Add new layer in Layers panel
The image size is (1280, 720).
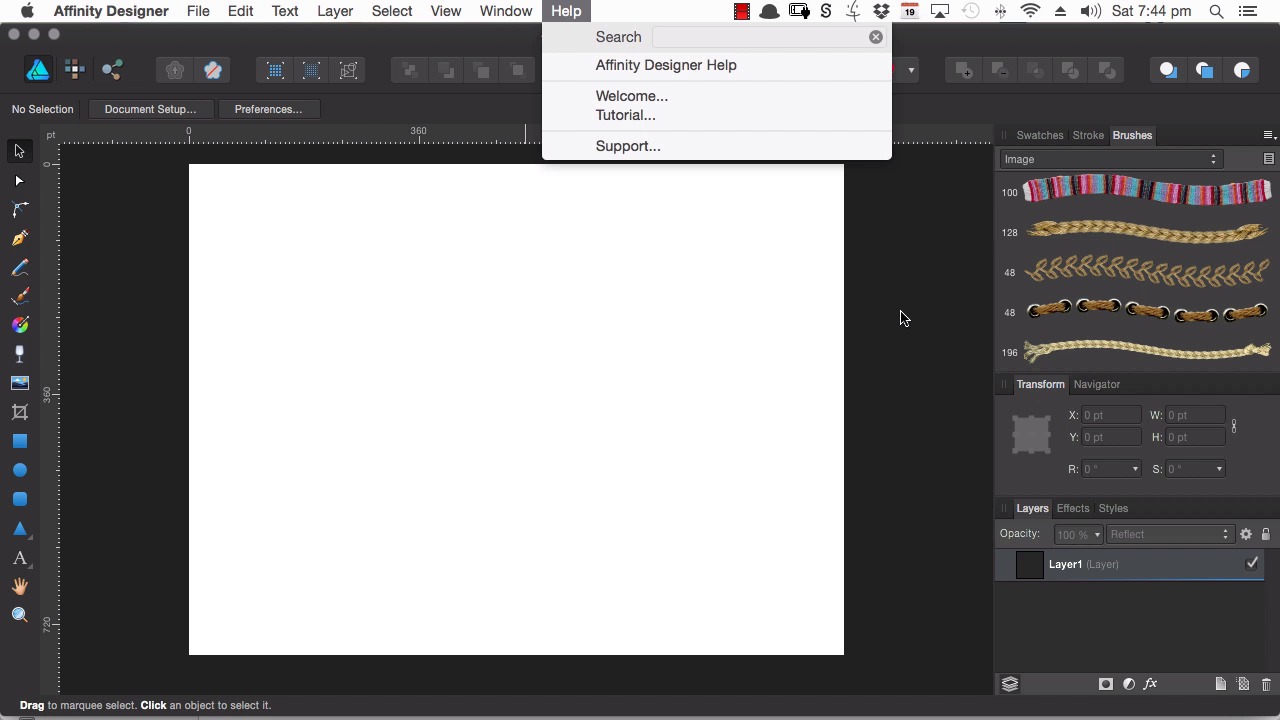tap(1220, 684)
